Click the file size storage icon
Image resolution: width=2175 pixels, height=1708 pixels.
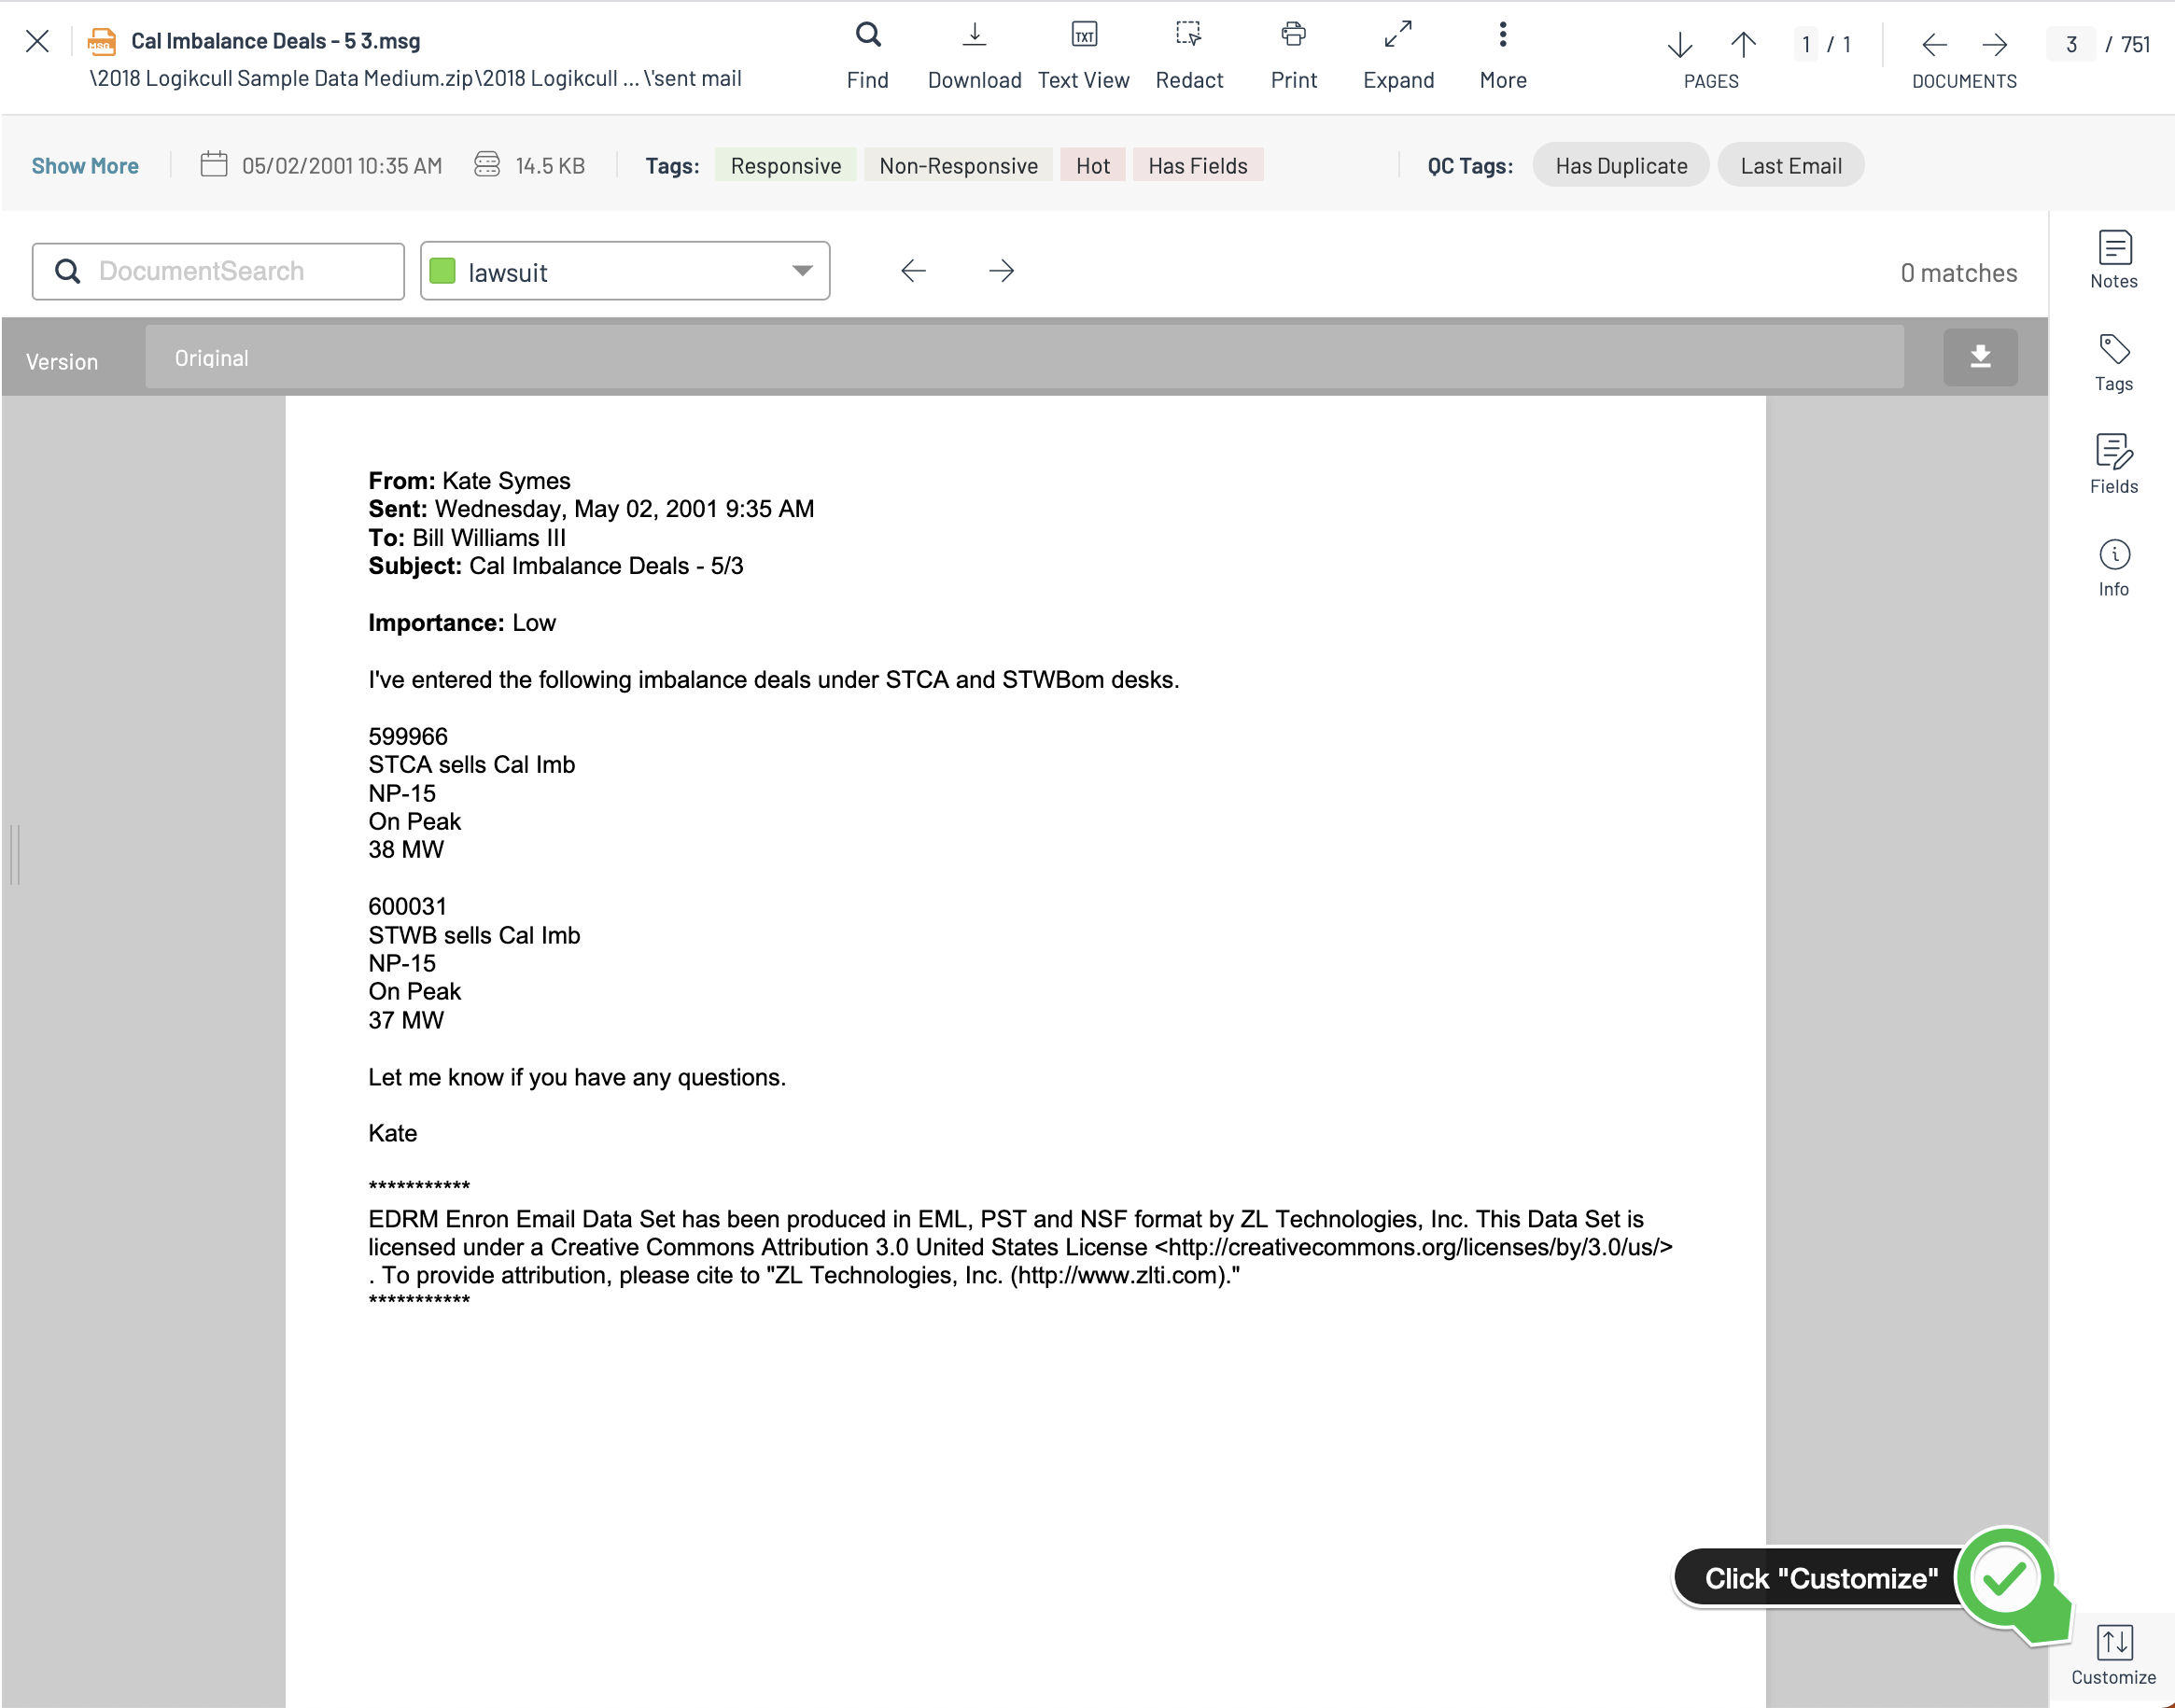click(487, 164)
